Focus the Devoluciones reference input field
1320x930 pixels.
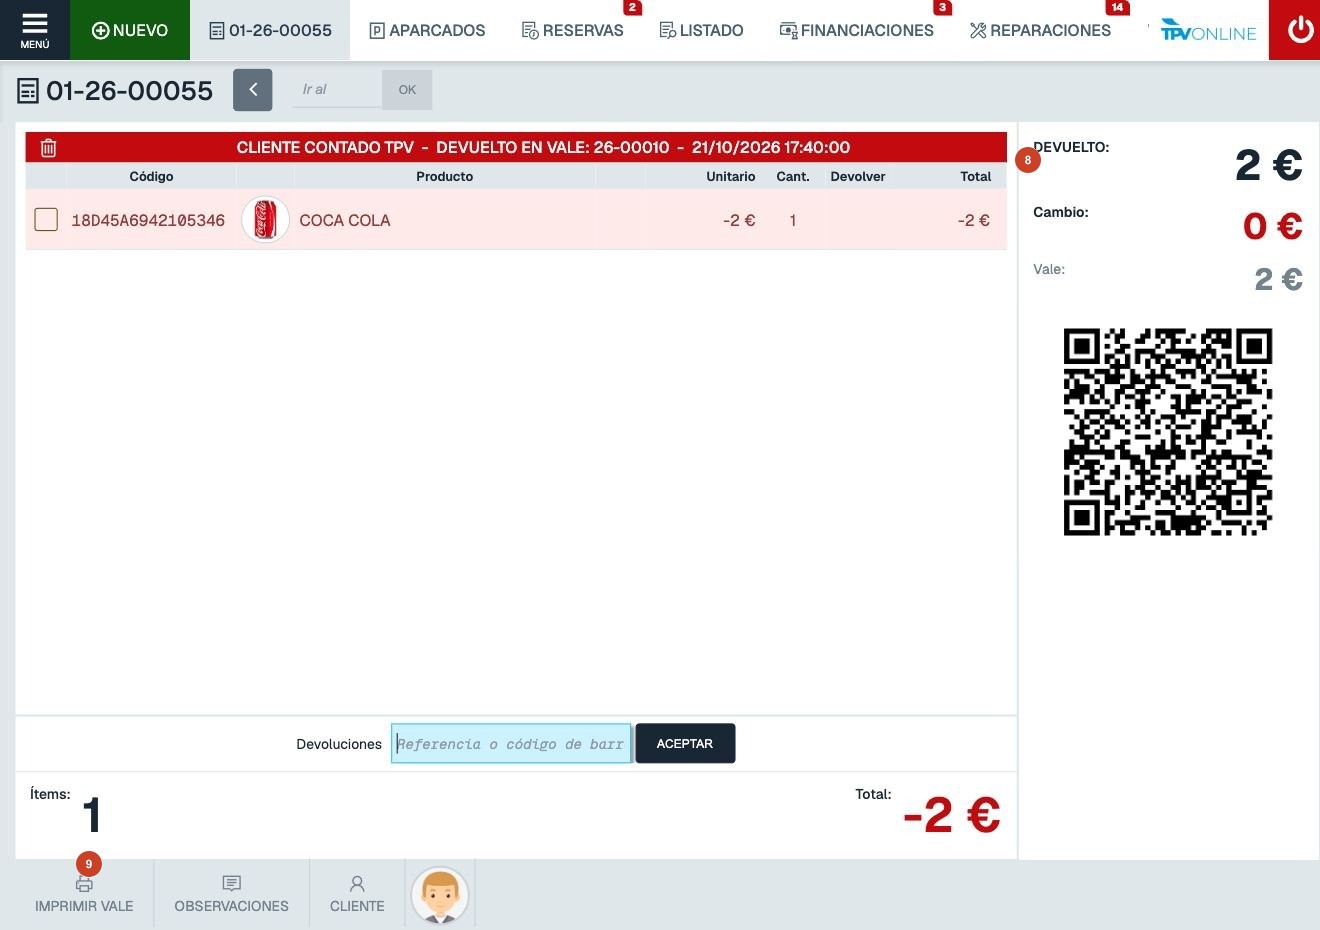pos(511,744)
